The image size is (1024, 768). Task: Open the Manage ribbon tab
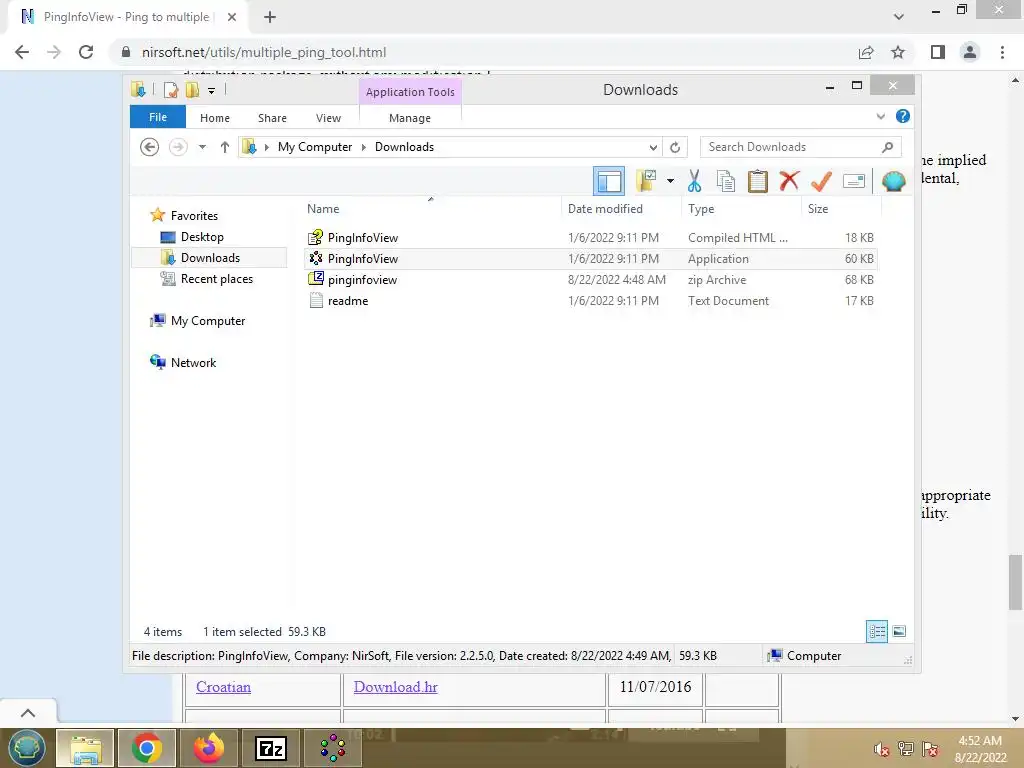pyautogui.click(x=410, y=118)
